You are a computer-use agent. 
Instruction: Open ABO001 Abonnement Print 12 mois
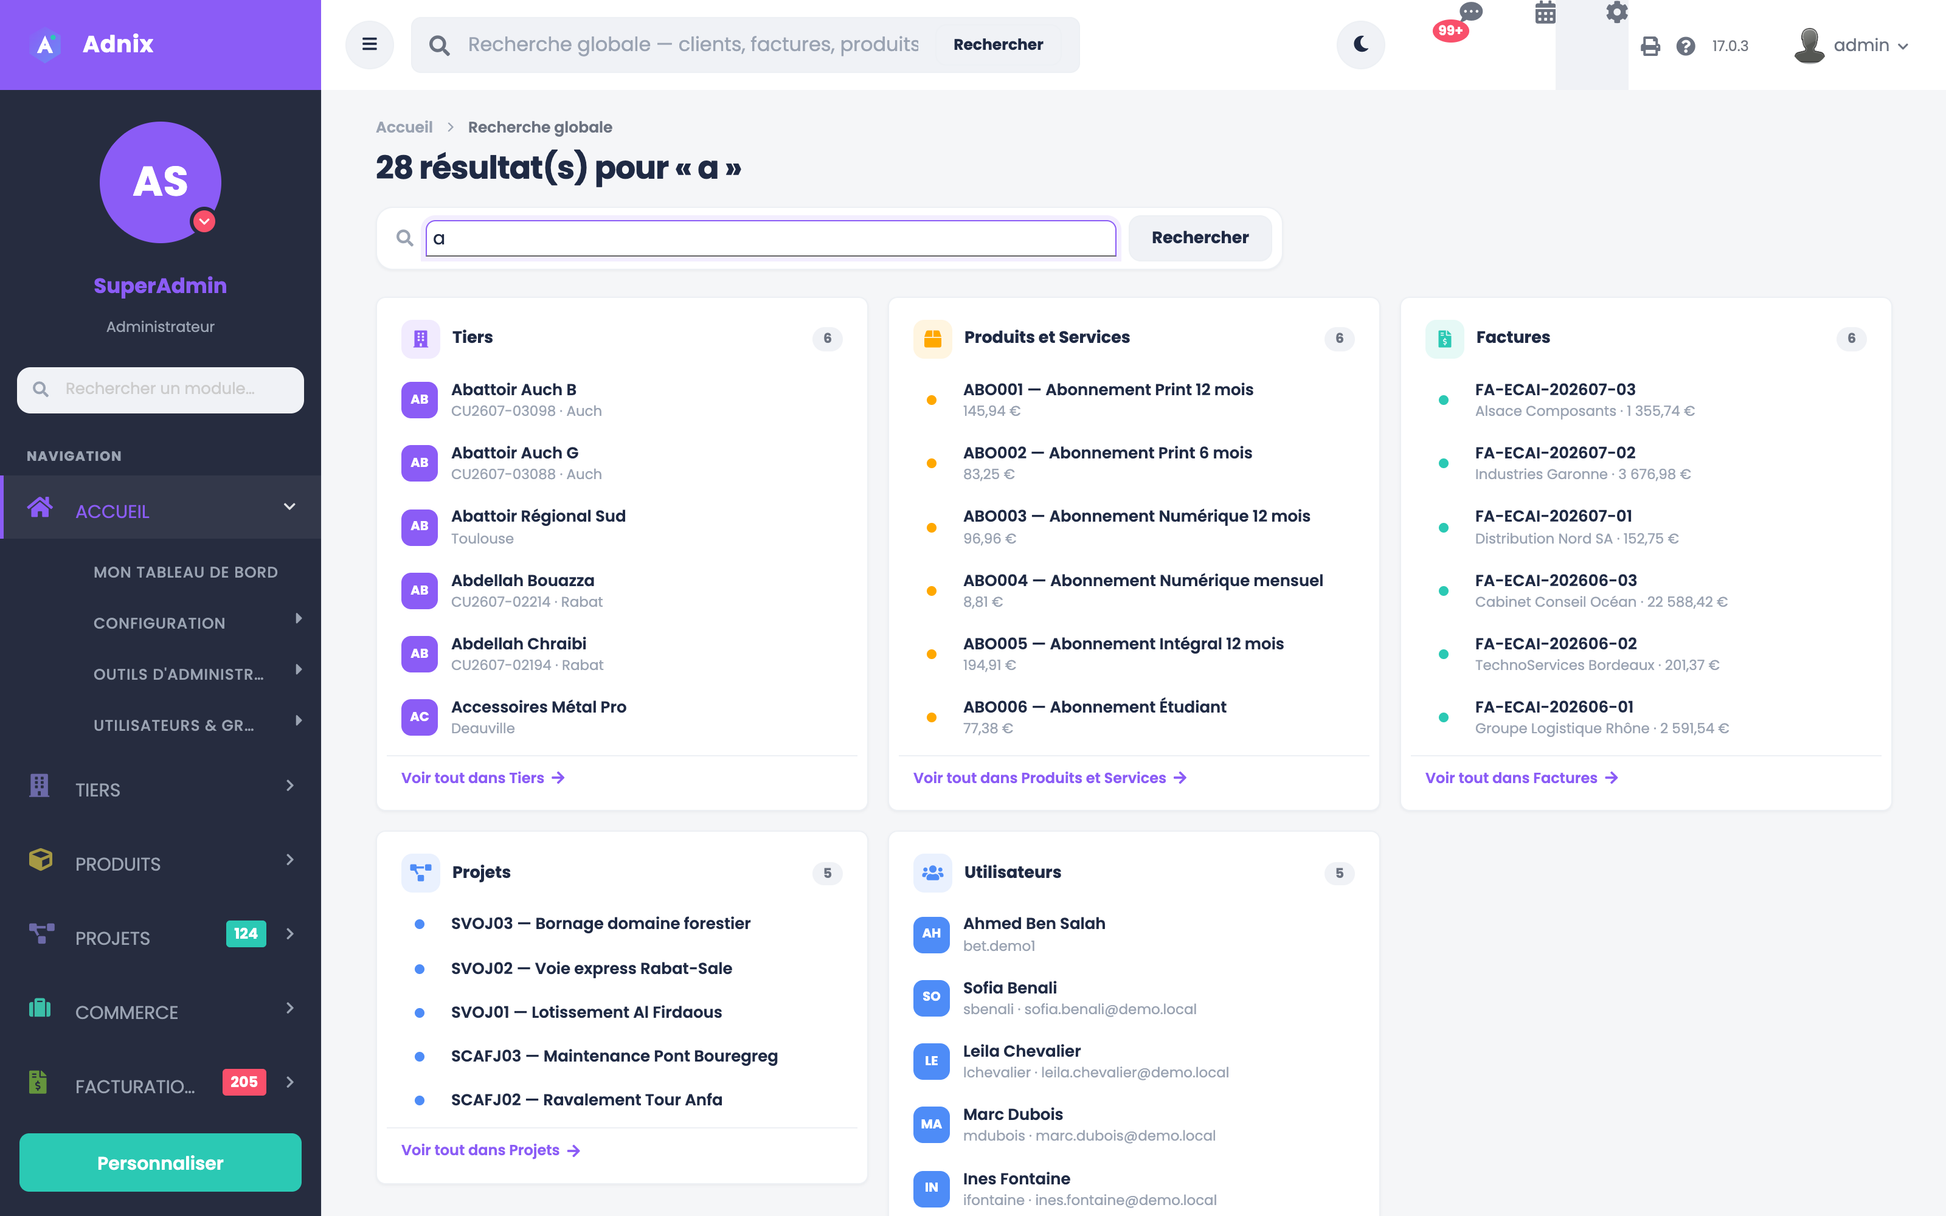1134,399
